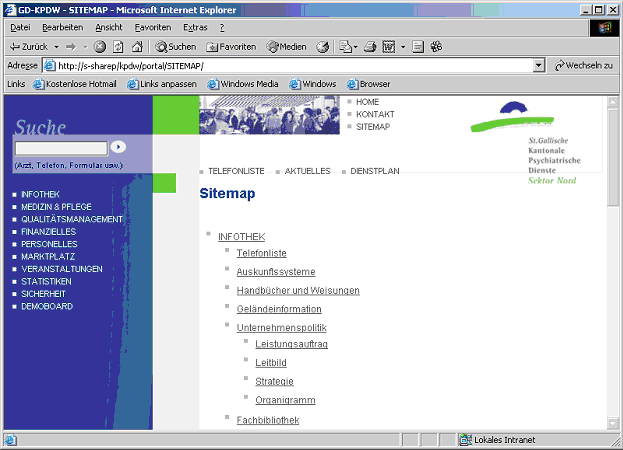Open Handbücher und Weisungen link
623x450 pixels.
click(x=298, y=291)
